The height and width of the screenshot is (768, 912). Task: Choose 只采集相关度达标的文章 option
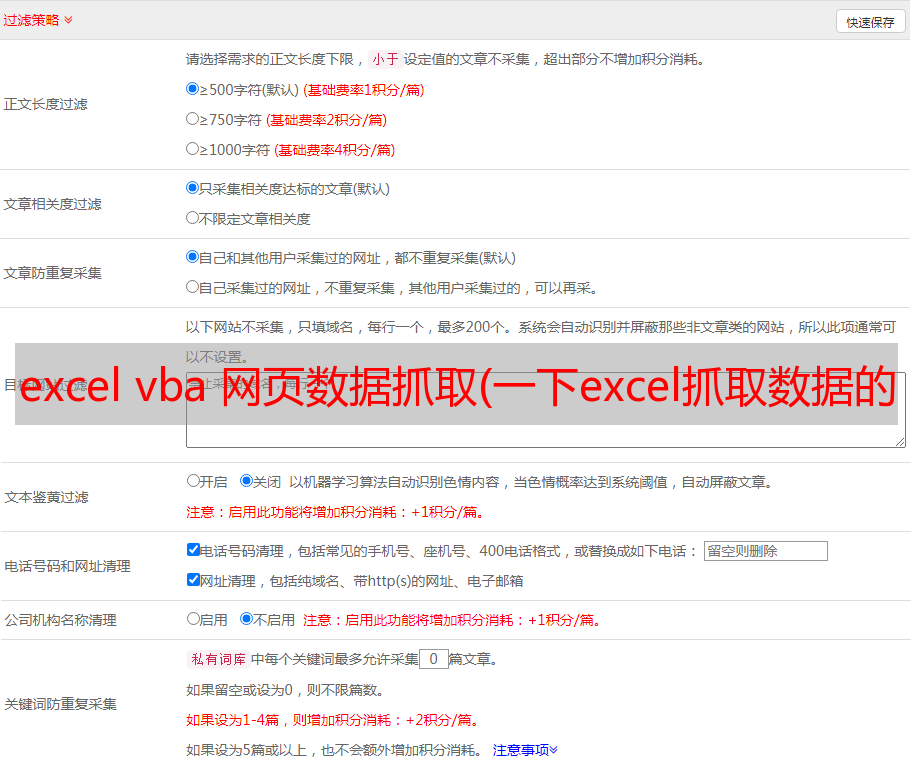point(192,187)
